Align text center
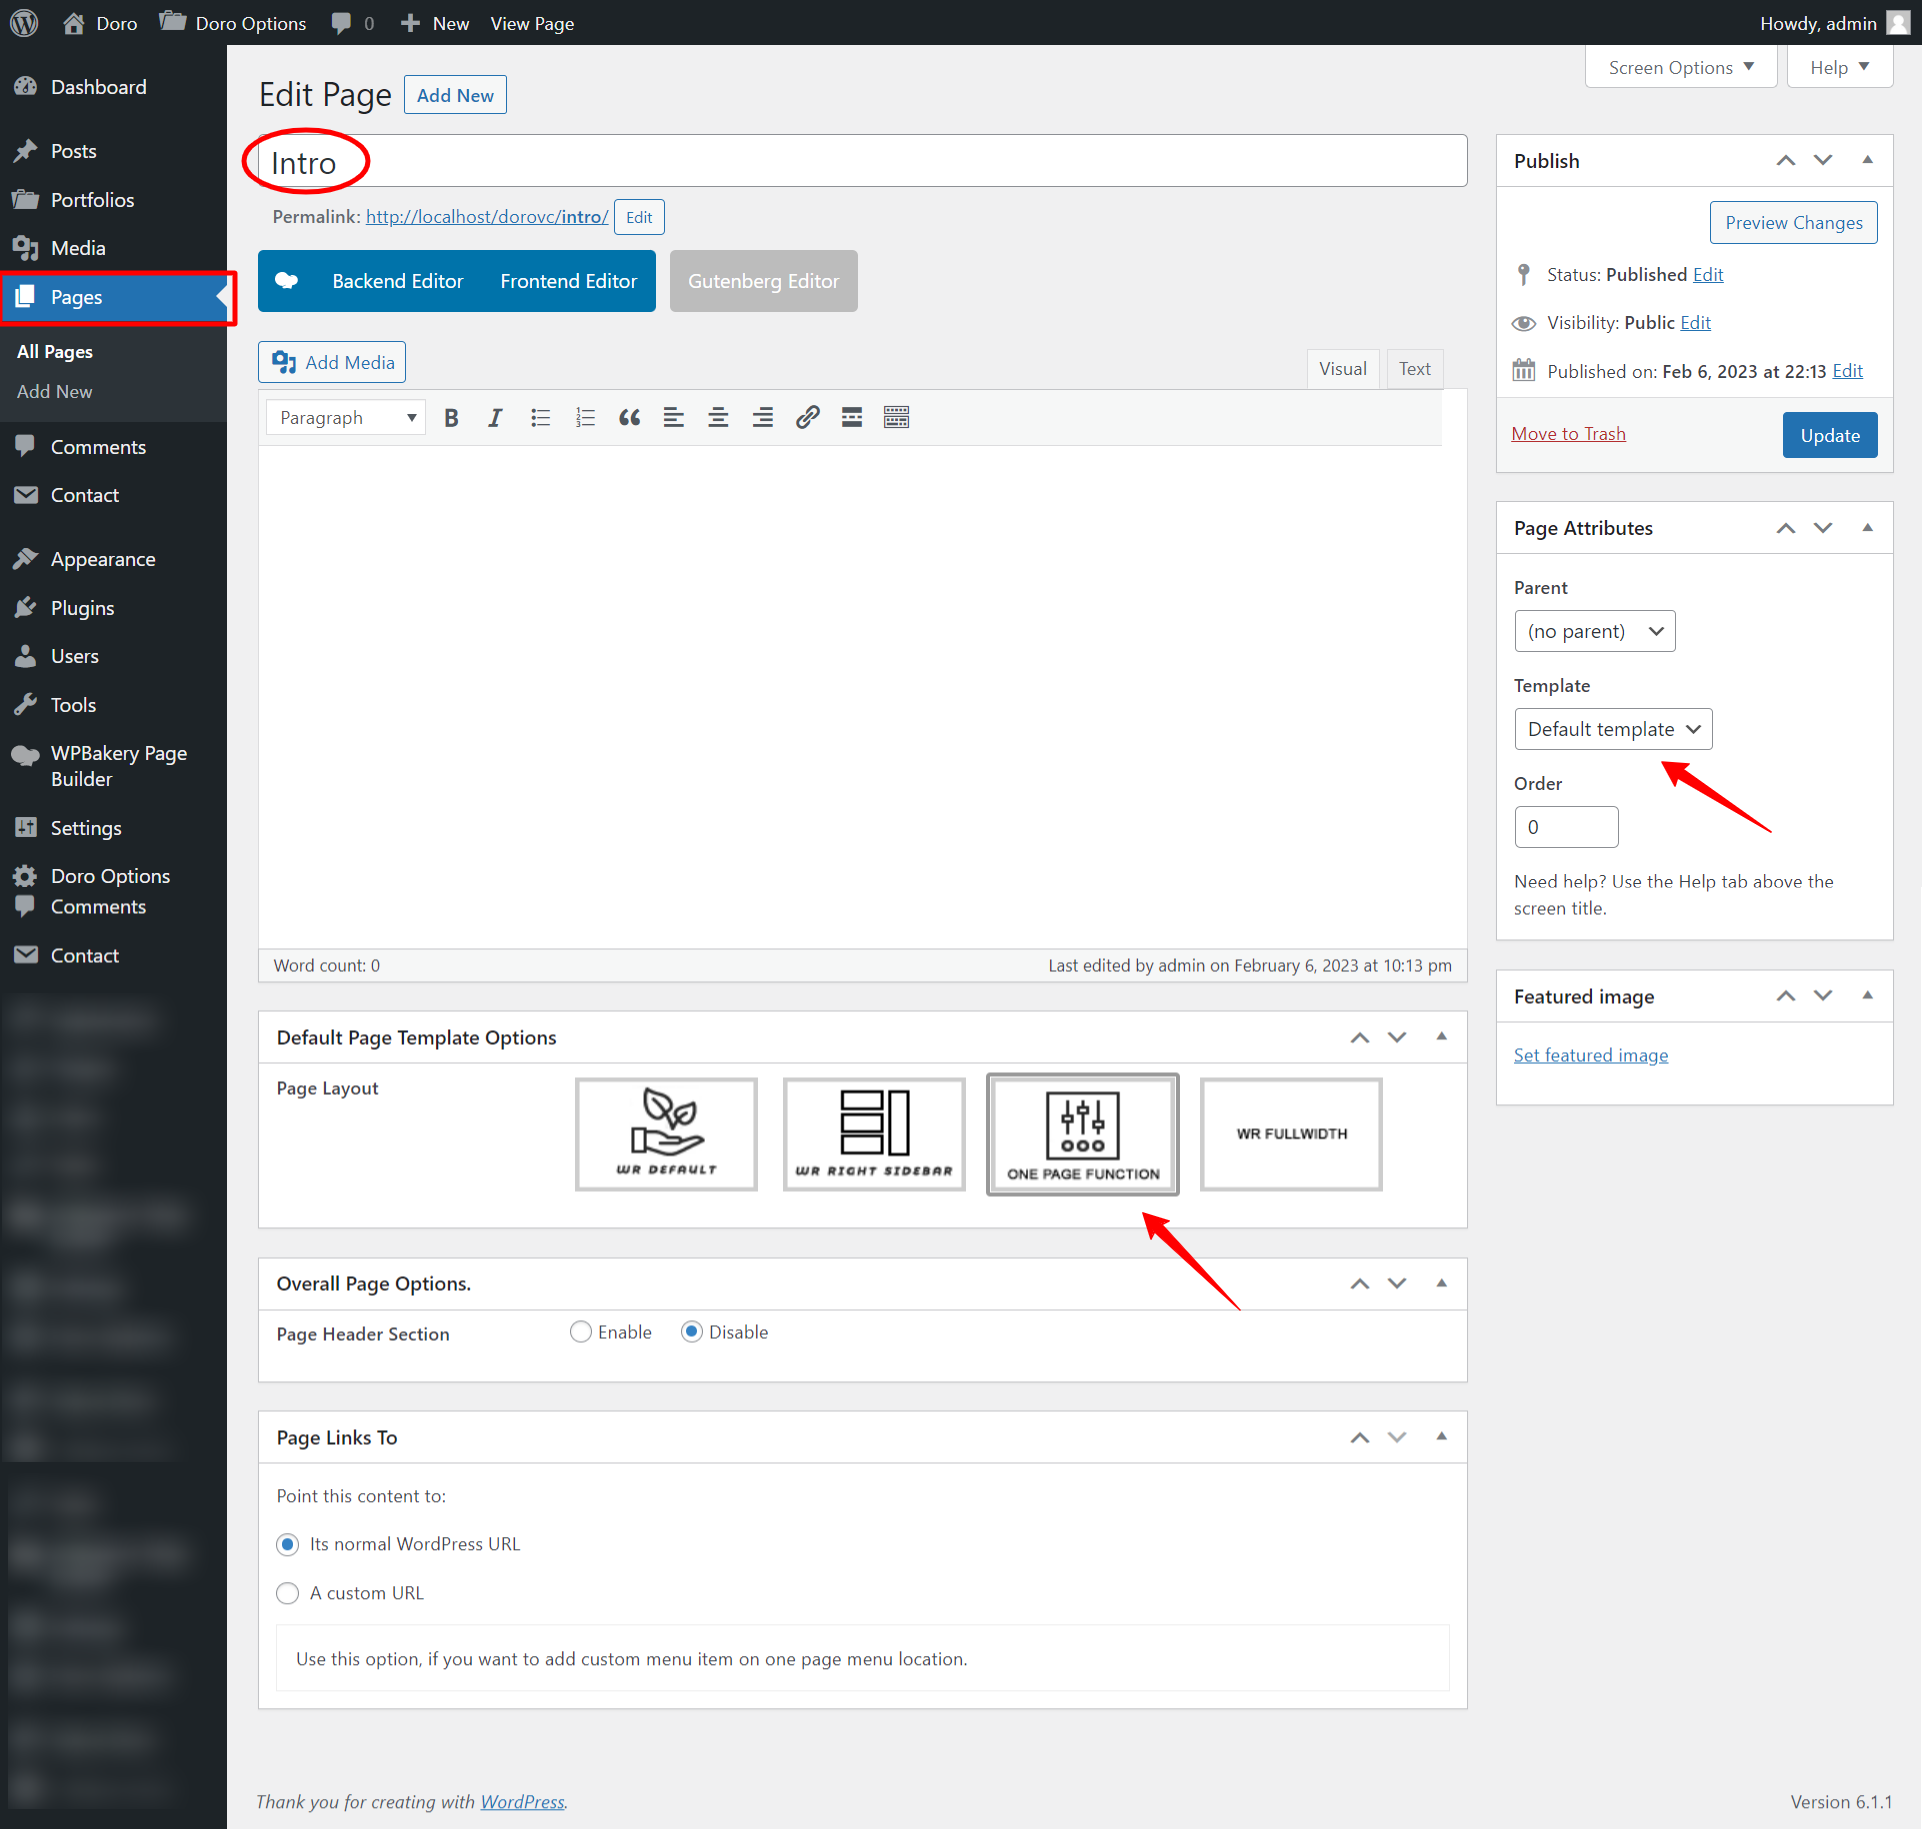The height and width of the screenshot is (1831, 1922). (x=718, y=418)
